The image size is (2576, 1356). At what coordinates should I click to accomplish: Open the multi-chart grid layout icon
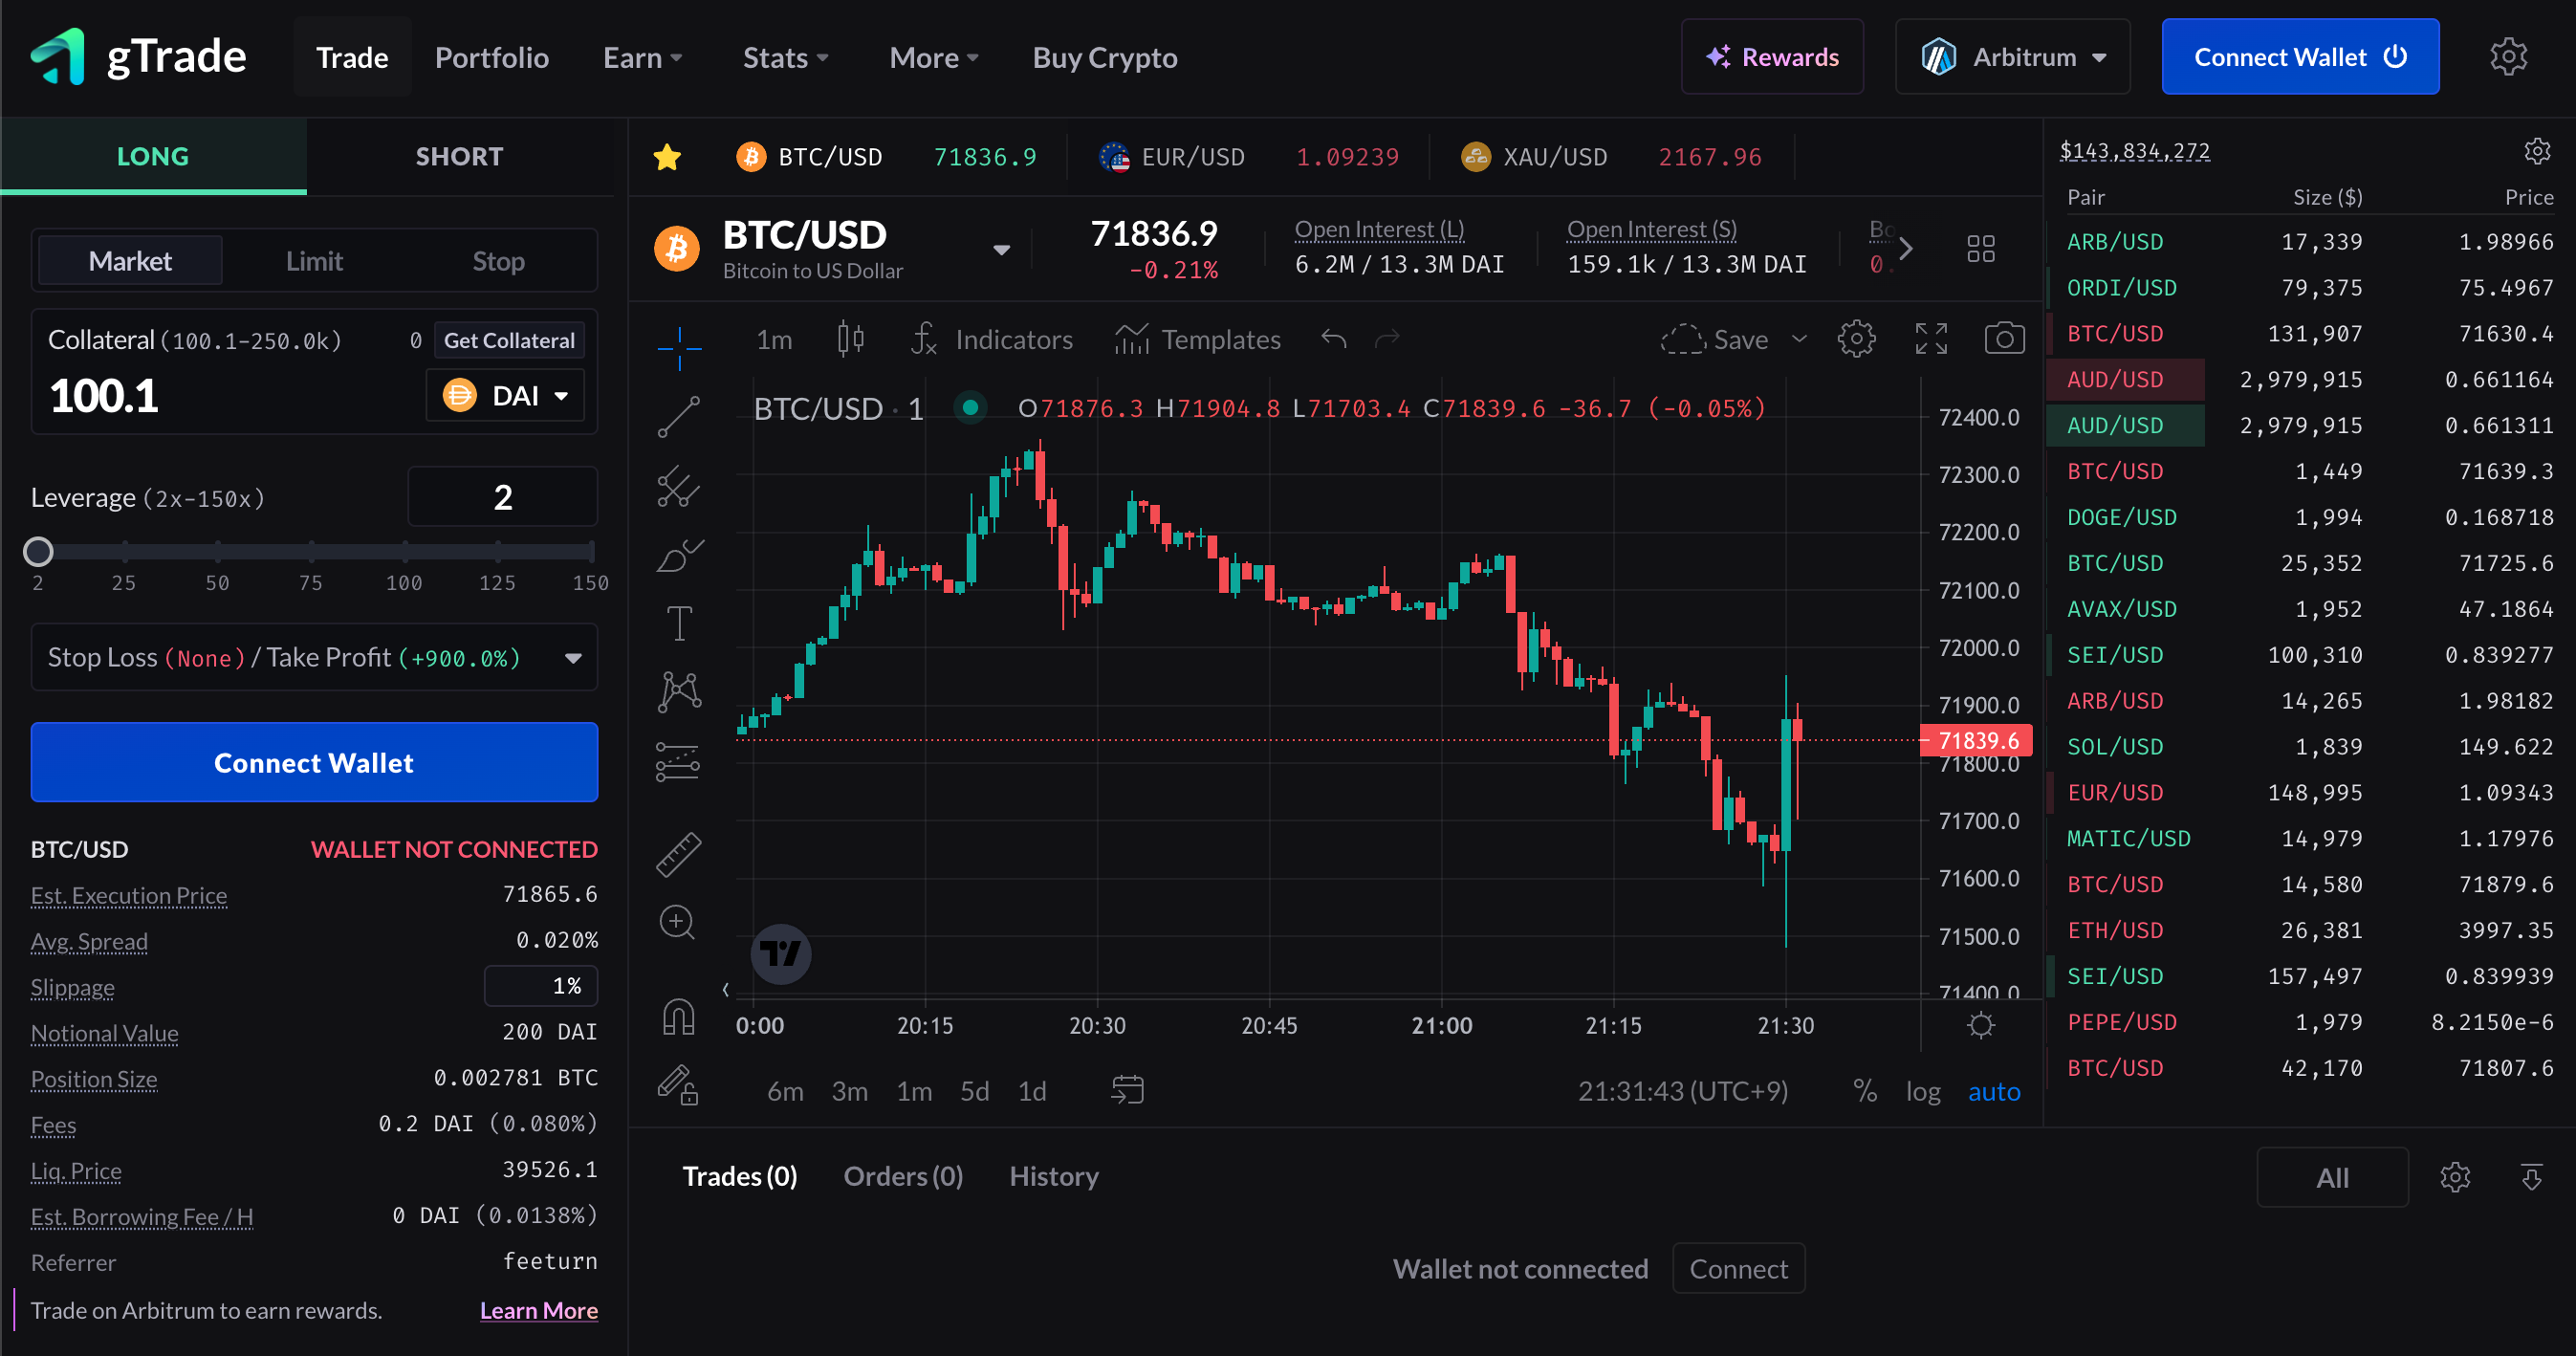tap(1980, 249)
